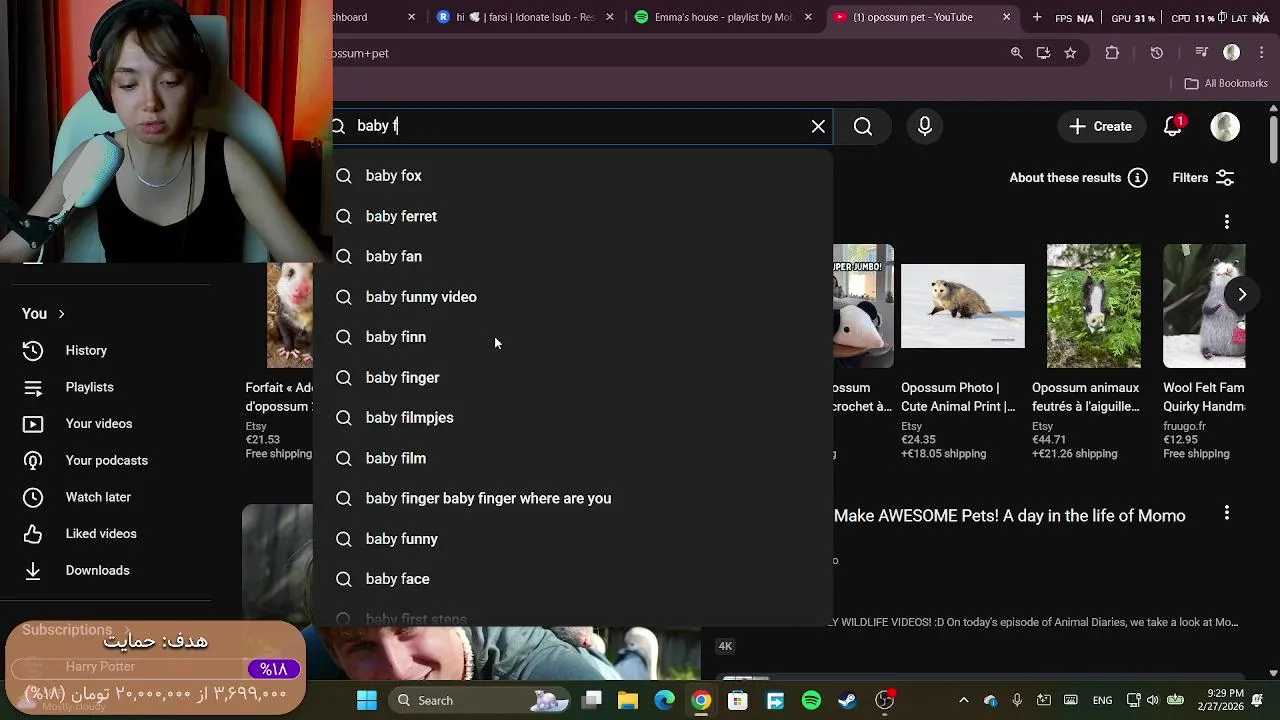Open the All Bookmarks folder
Image resolution: width=1280 pixels, height=720 pixels.
(x=1226, y=83)
